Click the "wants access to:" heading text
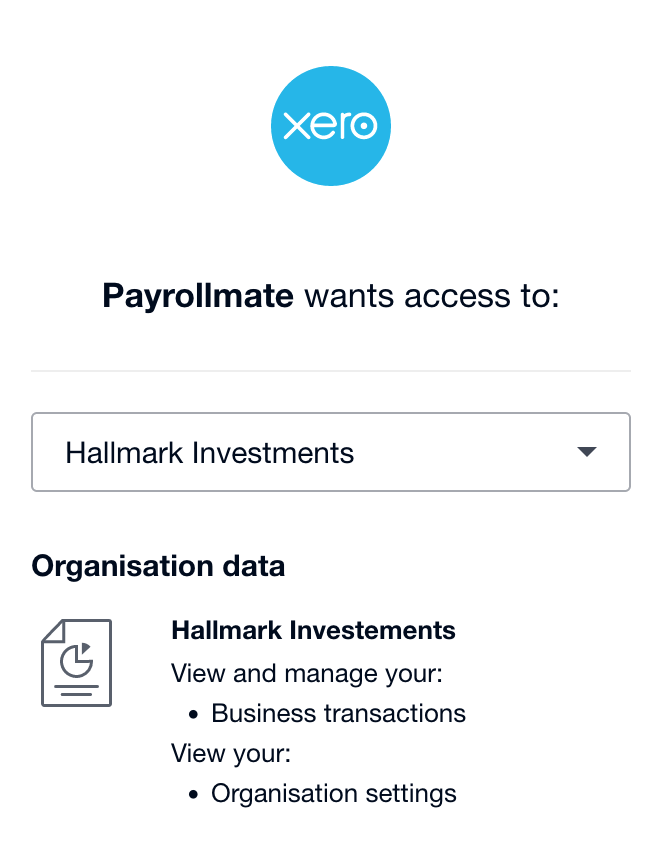Screen dimensions: 670x842 tap(431, 296)
